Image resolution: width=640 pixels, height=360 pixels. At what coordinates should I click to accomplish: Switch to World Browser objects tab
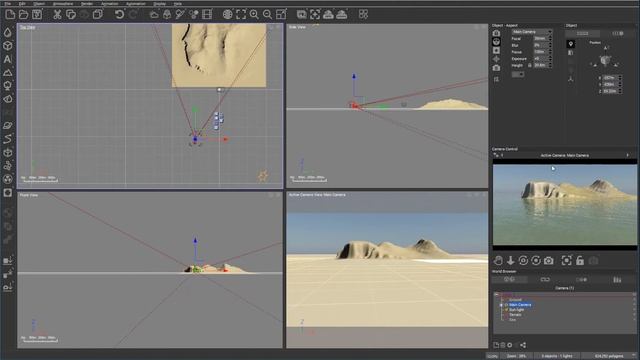tap(509, 280)
